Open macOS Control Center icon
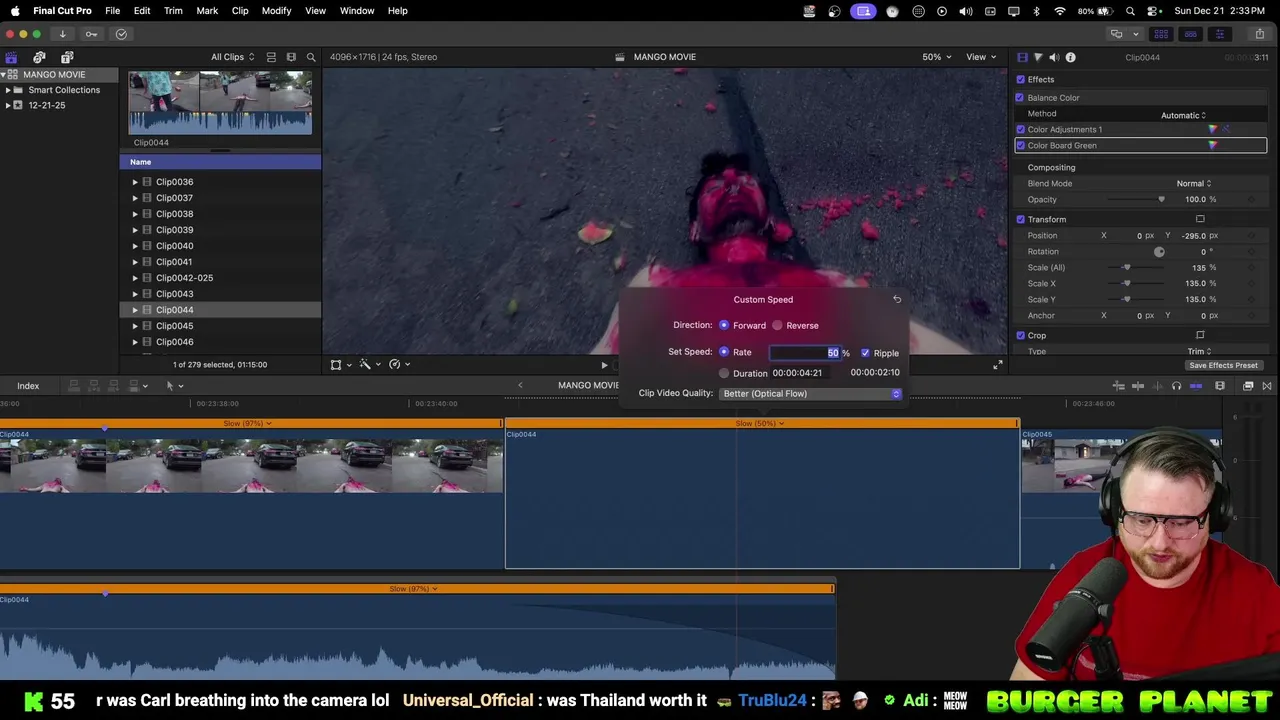 tap(1153, 11)
